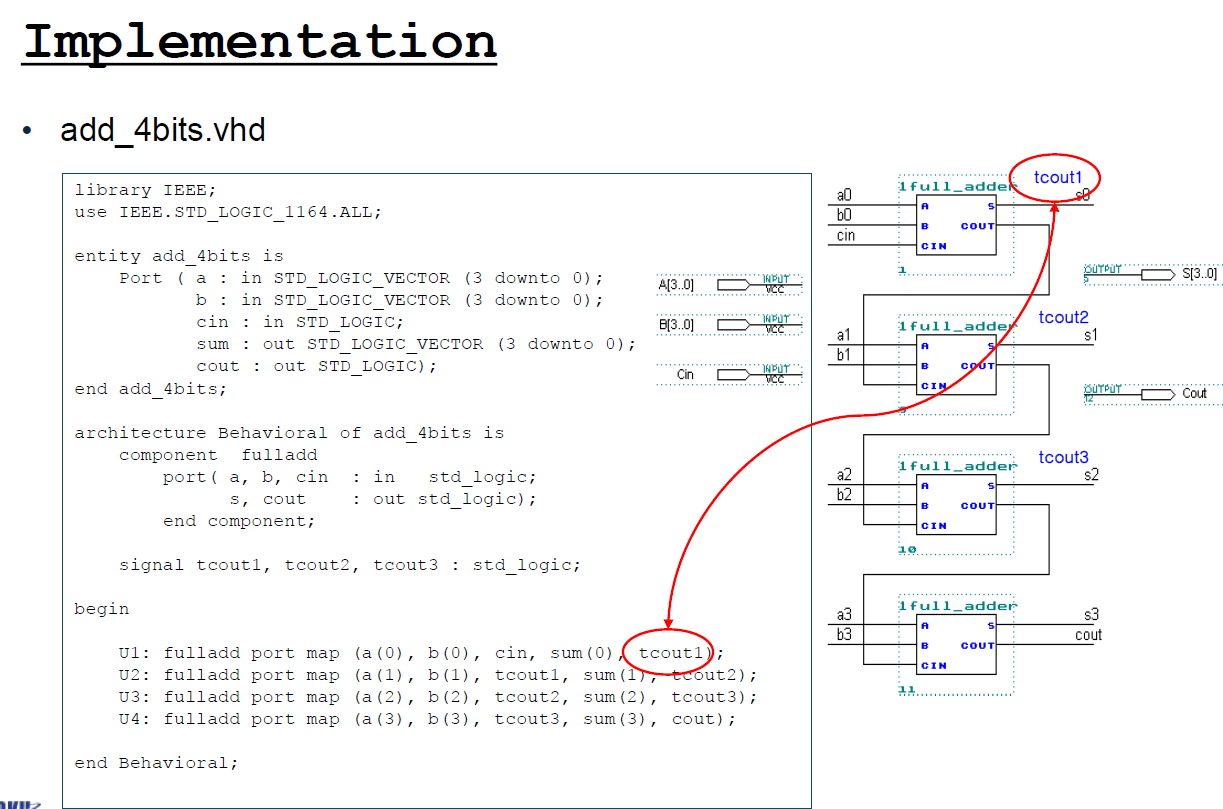Click the "use IEEE.STD_LOGIC_1164.ALL;" line
This screenshot has width=1223, height=809.
(x=228, y=212)
